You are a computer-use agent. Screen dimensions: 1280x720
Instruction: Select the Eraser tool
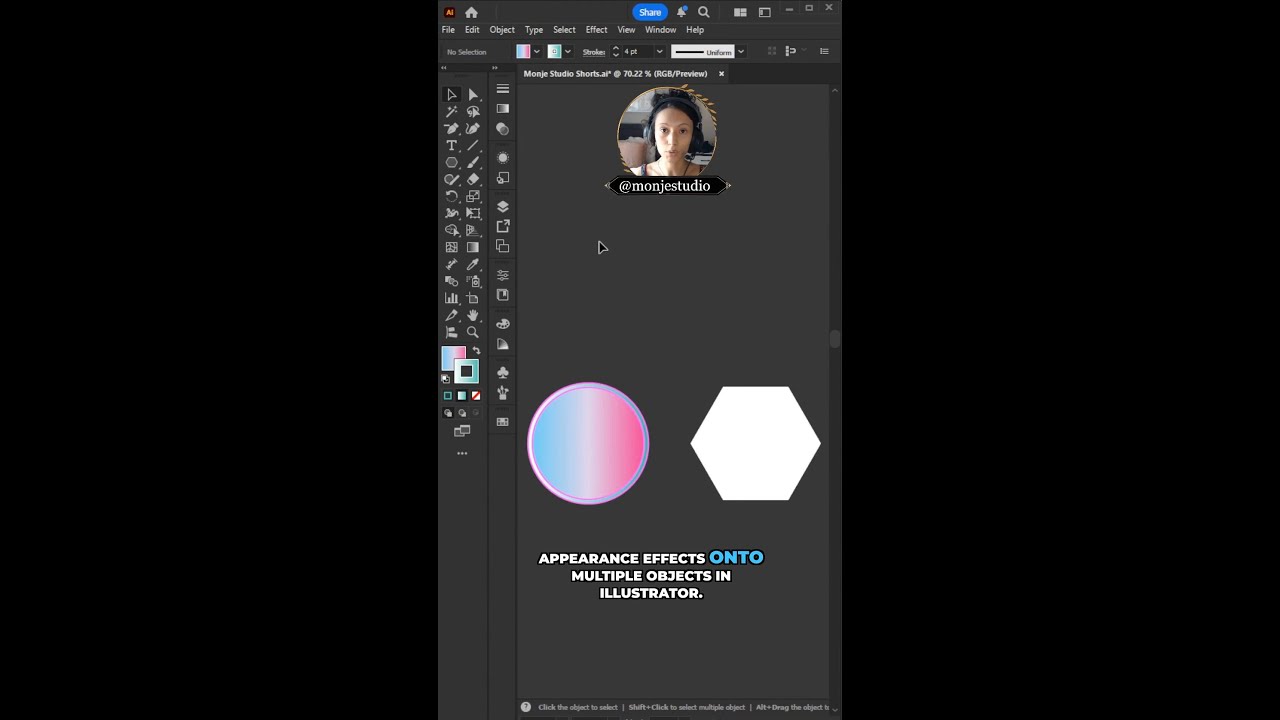[x=473, y=180]
